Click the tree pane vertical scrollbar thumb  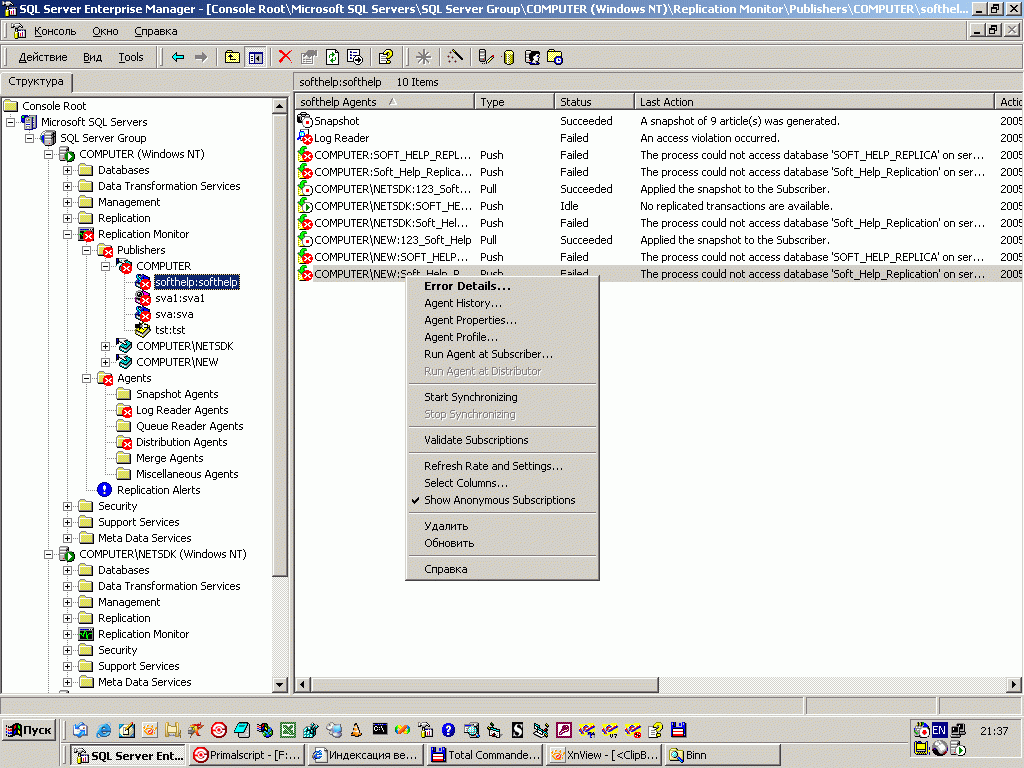tap(280, 345)
